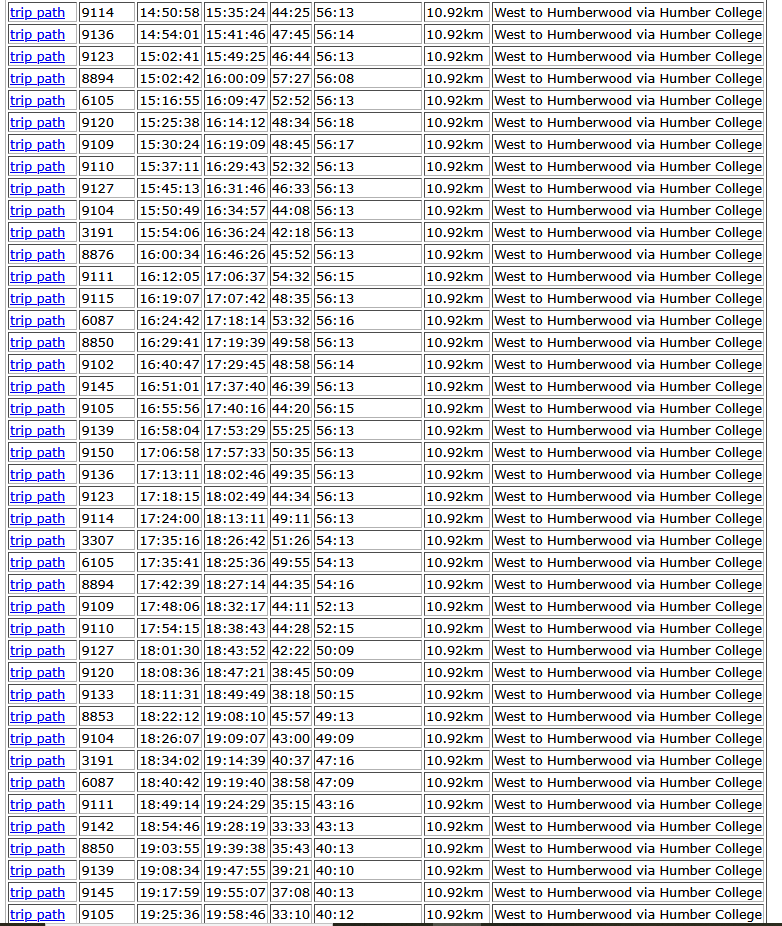Open trip path link for vehicle 3307
This screenshot has width=782, height=926.
[37, 541]
